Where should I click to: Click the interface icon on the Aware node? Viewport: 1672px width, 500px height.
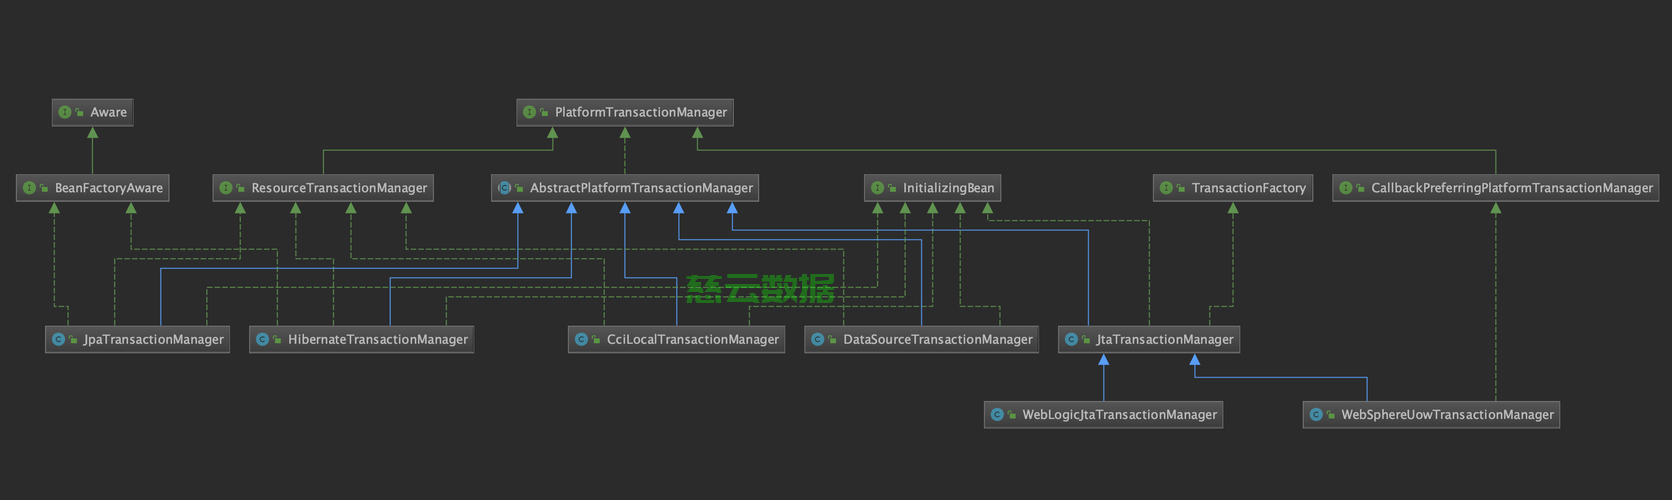[x=65, y=112]
